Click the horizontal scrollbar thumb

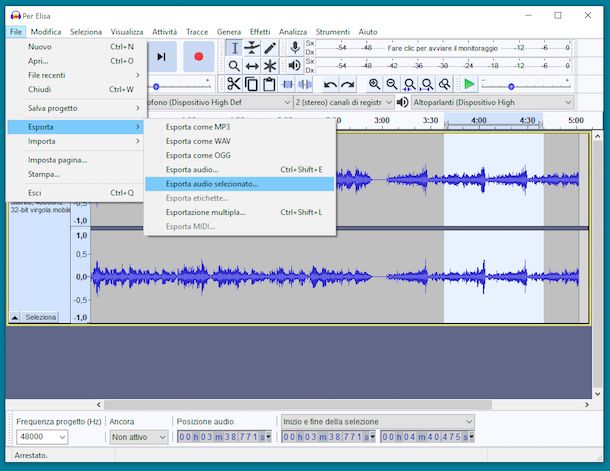298,405
